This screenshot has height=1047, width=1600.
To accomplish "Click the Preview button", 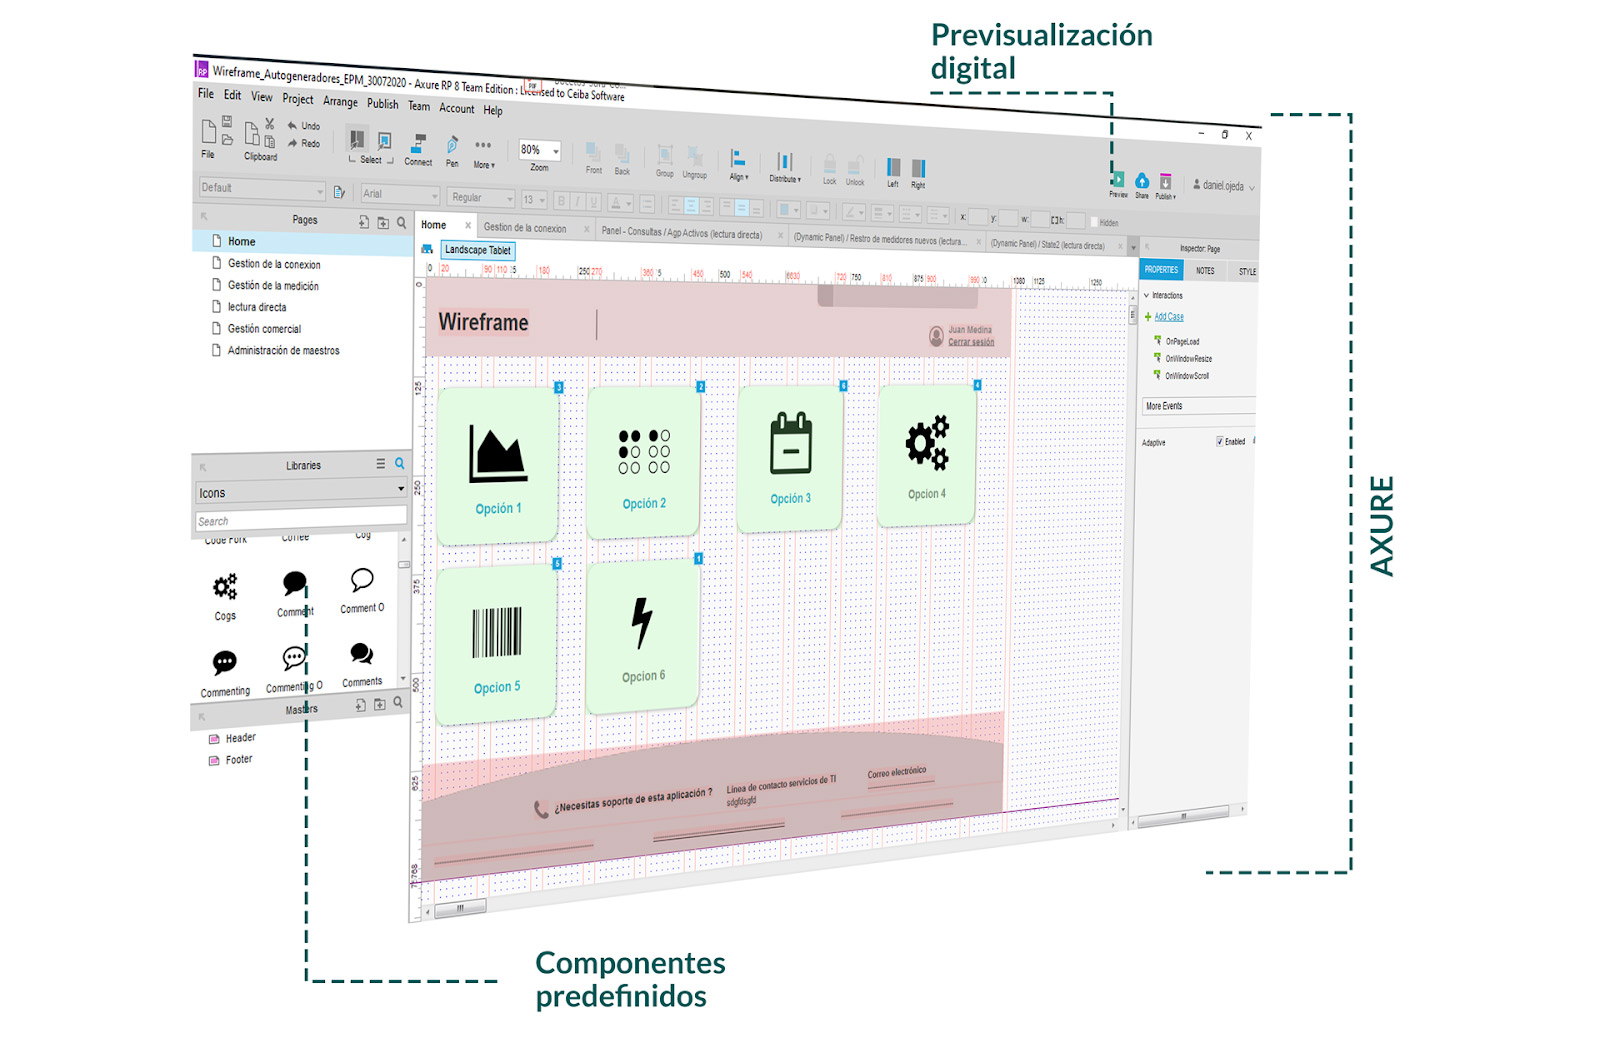I will [x=1118, y=183].
